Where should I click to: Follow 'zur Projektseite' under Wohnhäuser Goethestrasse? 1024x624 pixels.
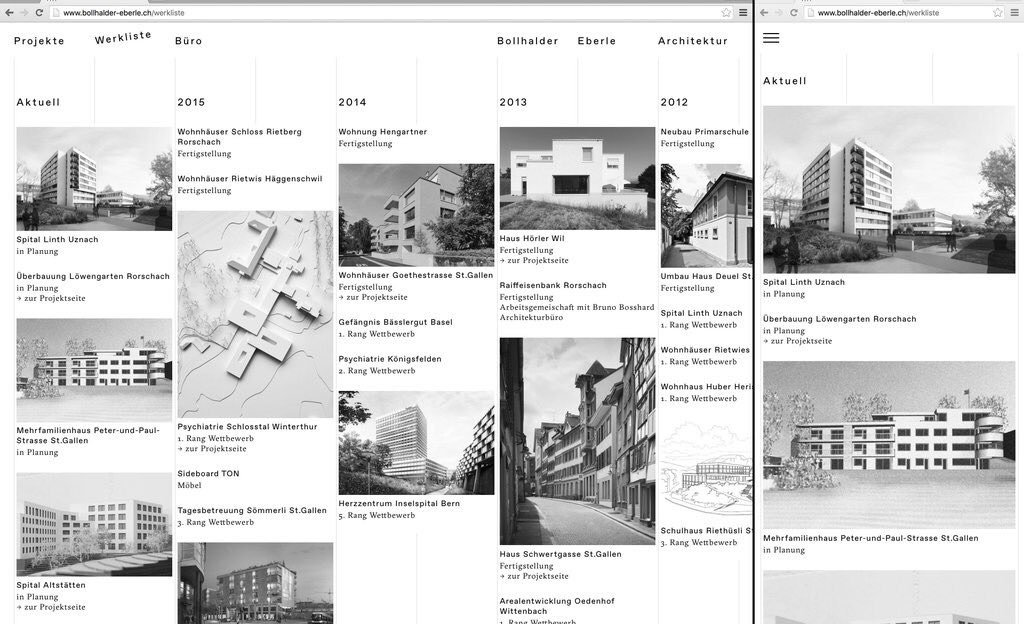click(x=373, y=297)
